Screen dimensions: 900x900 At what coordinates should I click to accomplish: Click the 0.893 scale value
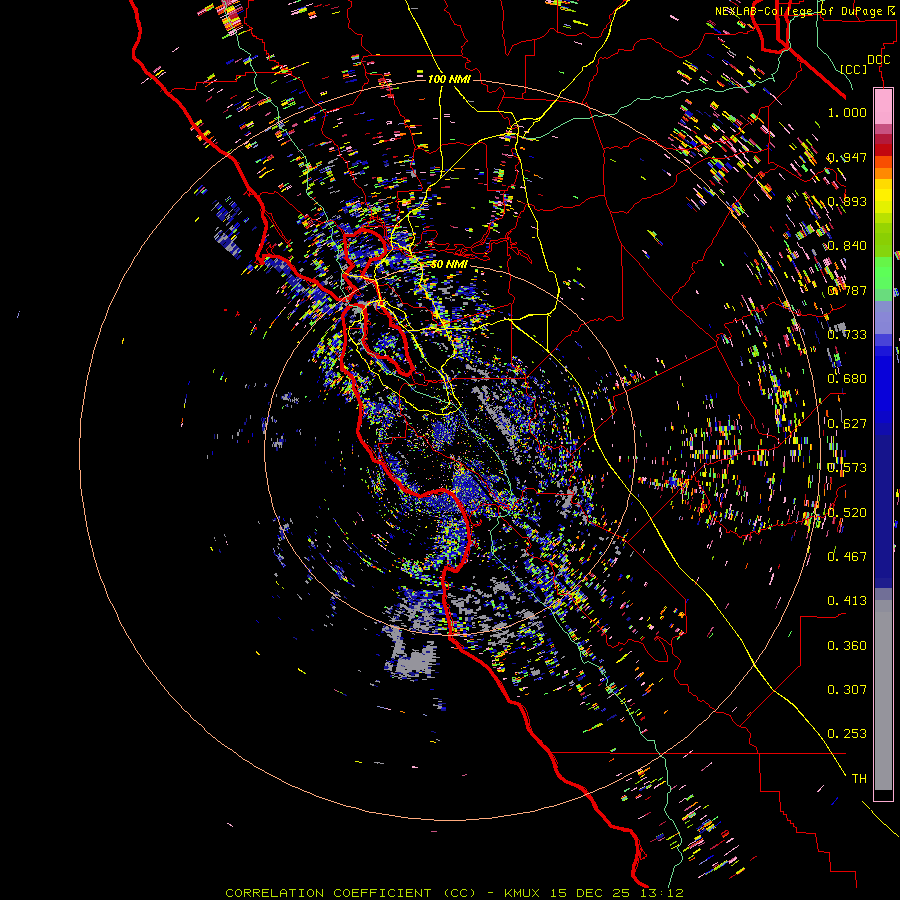click(847, 201)
